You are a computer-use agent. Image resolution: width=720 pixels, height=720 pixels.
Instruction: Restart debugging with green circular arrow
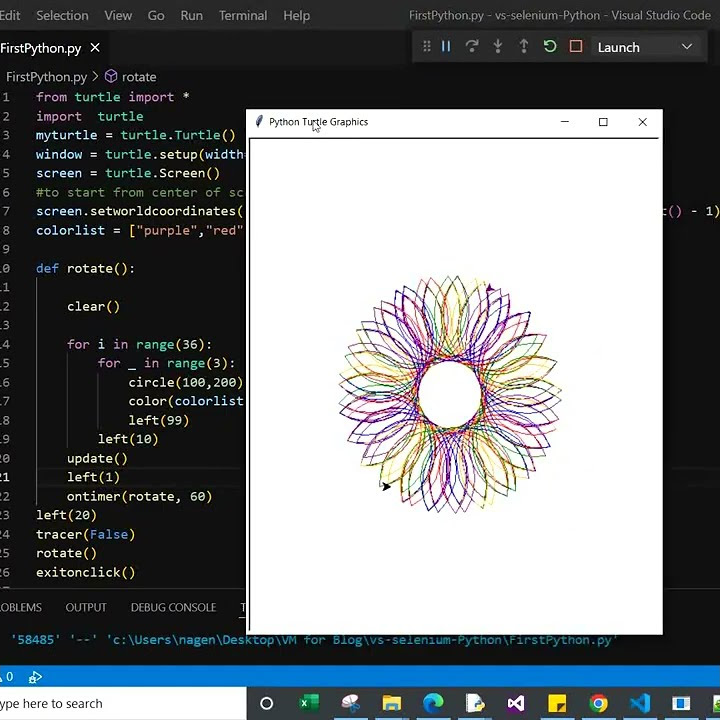click(x=550, y=46)
